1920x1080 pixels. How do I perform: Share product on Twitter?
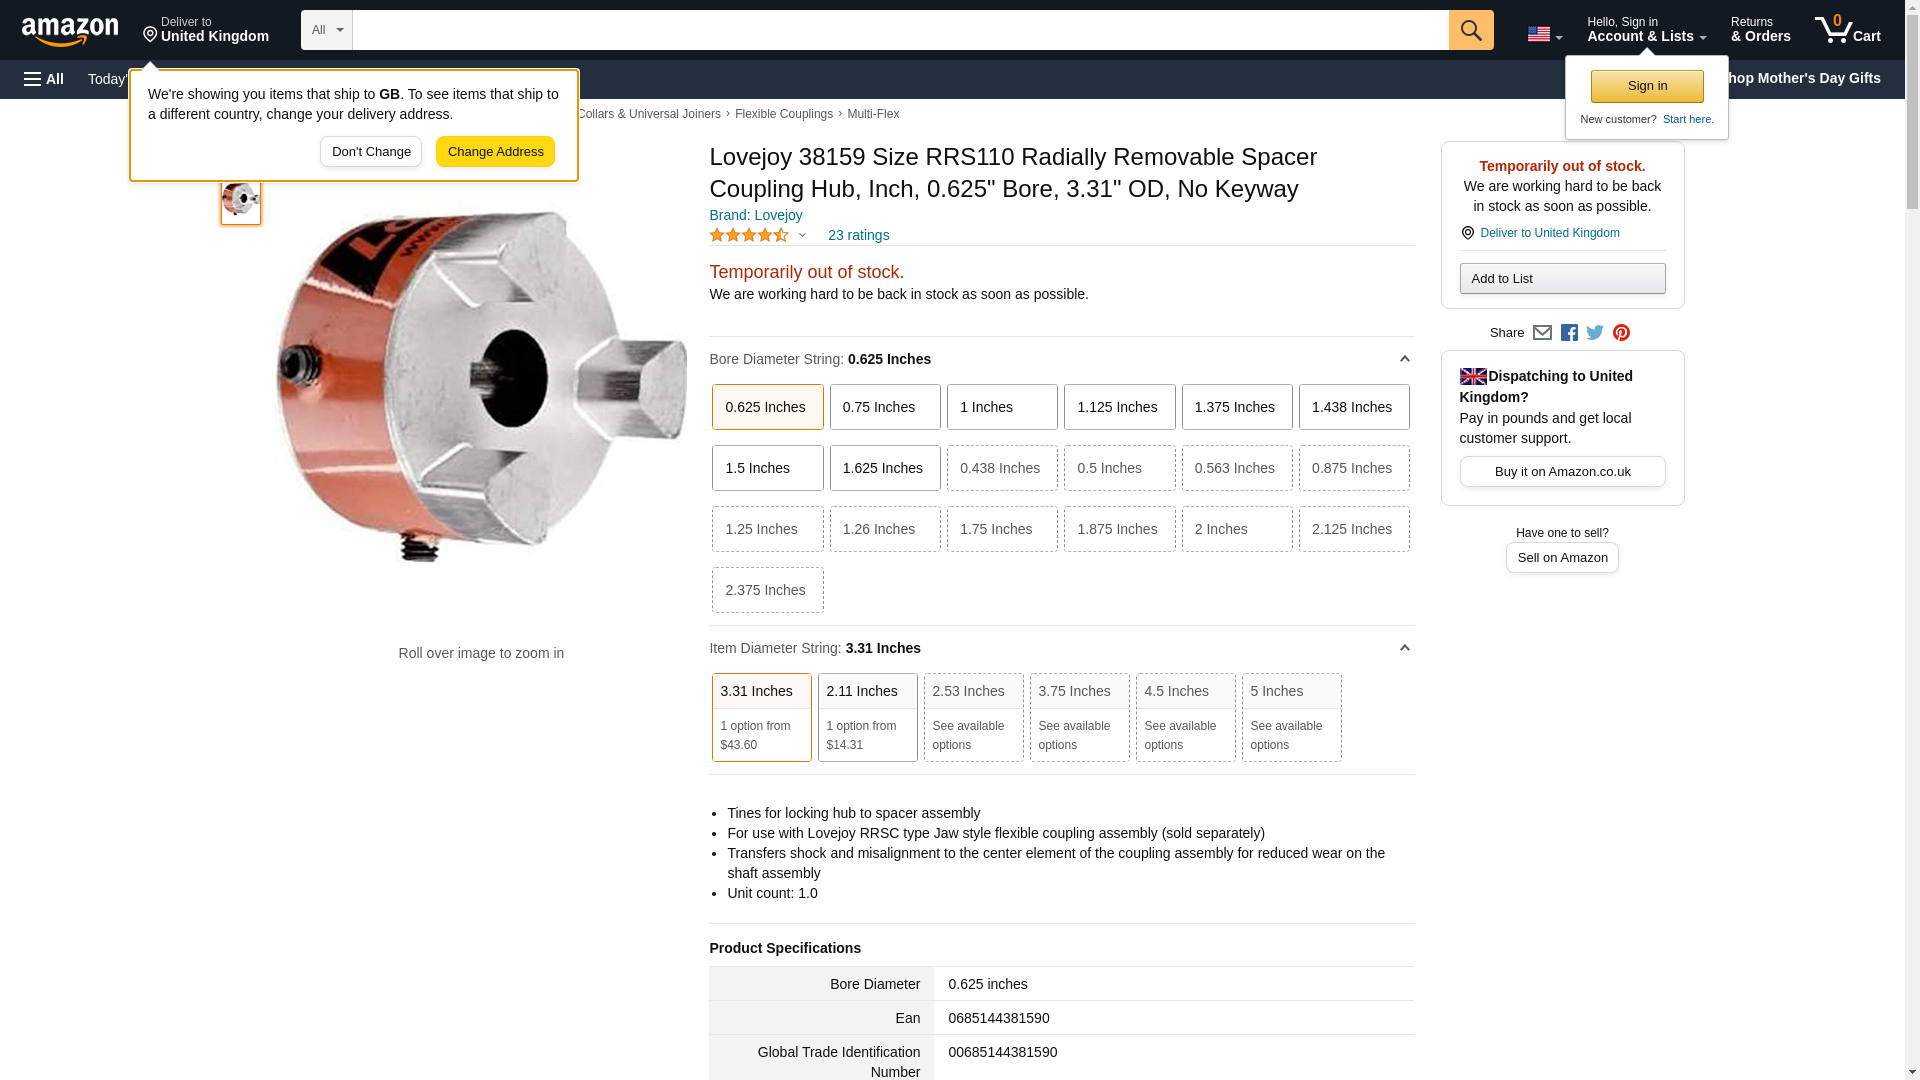pyautogui.click(x=1595, y=333)
